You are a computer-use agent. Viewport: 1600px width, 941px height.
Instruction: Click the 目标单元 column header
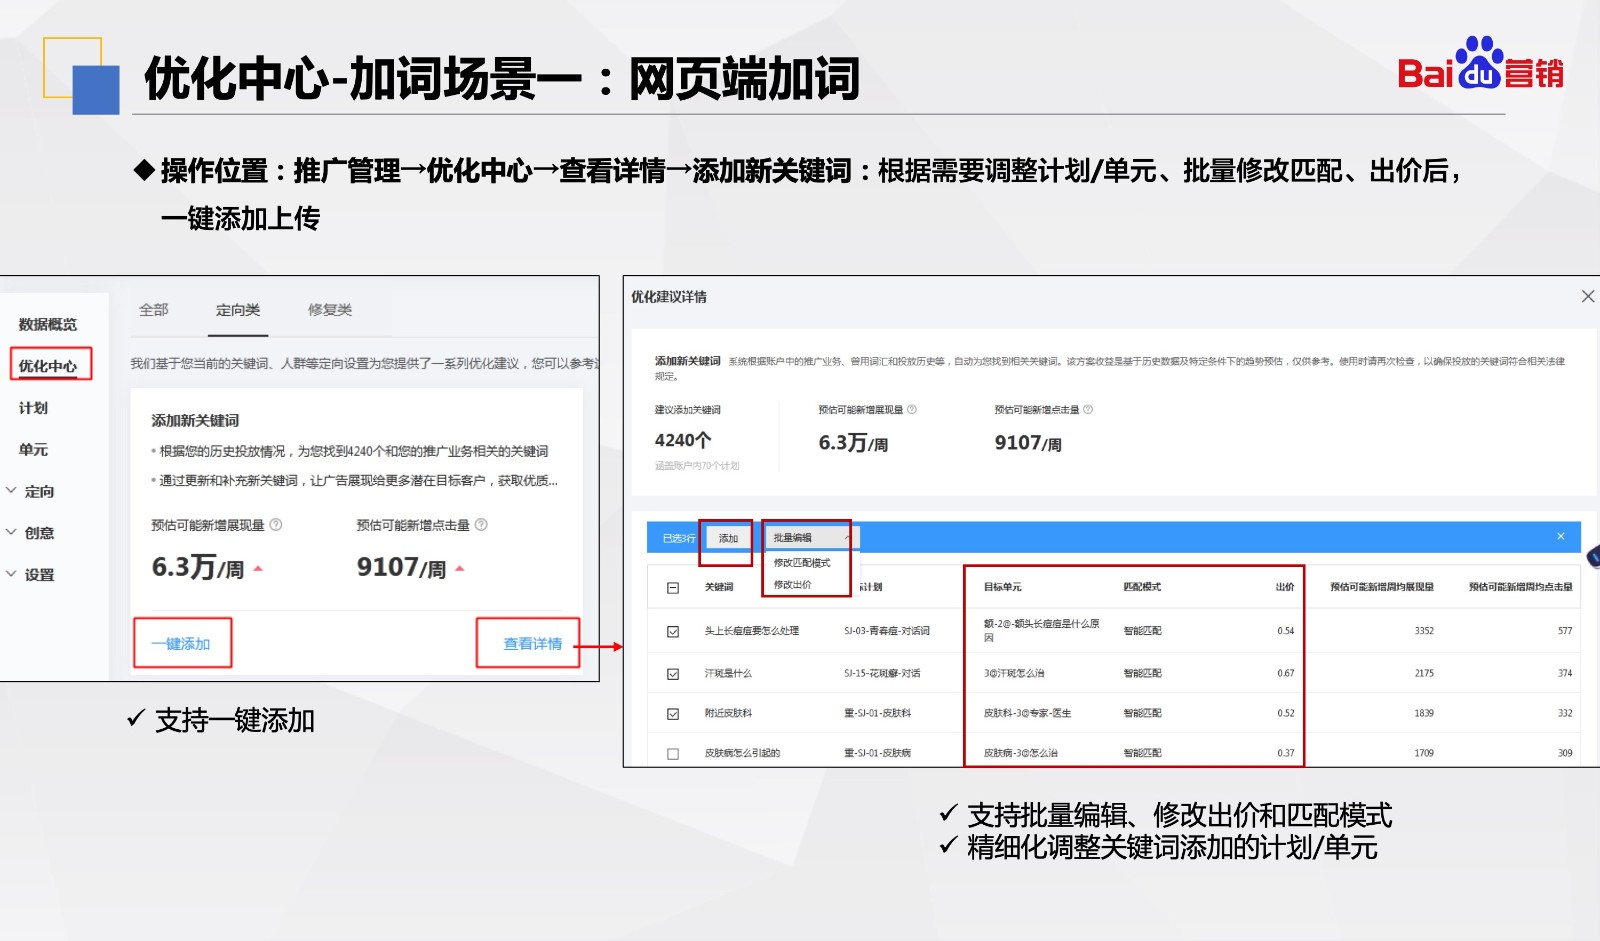coord(1003,587)
